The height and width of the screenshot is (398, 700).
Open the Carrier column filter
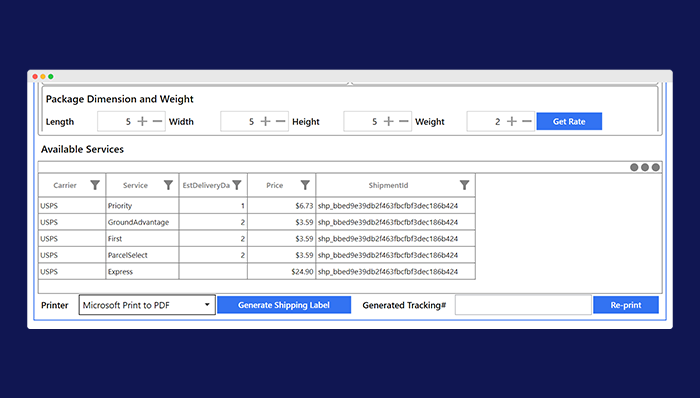click(95, 185)
